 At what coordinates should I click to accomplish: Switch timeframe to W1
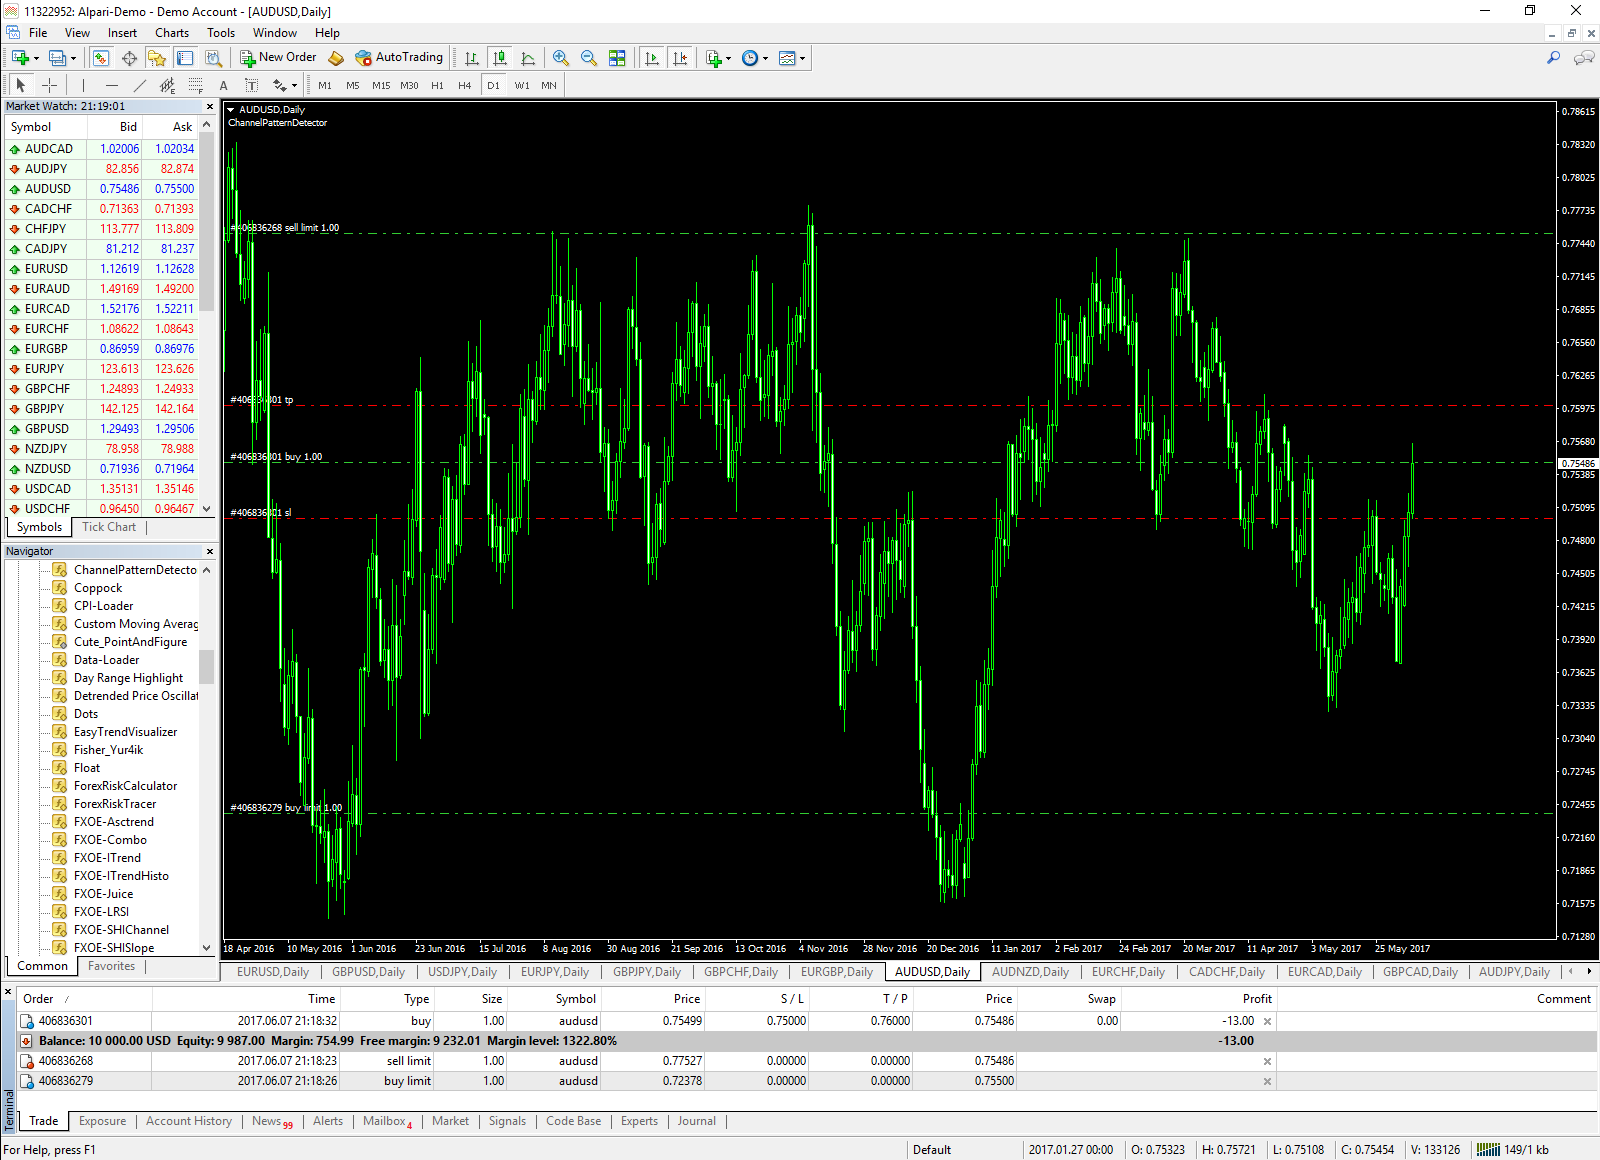click(x=522, y=85)
